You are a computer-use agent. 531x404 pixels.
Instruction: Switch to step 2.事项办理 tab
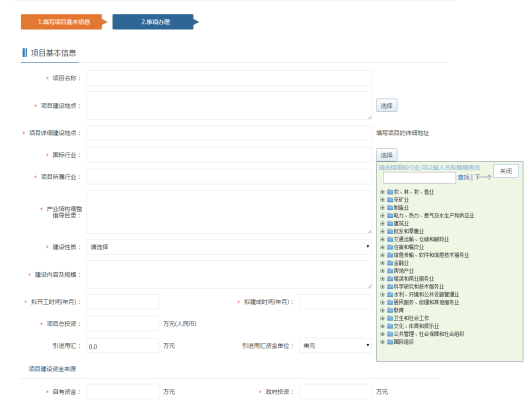pyautogui.click(x=155, y=22)
